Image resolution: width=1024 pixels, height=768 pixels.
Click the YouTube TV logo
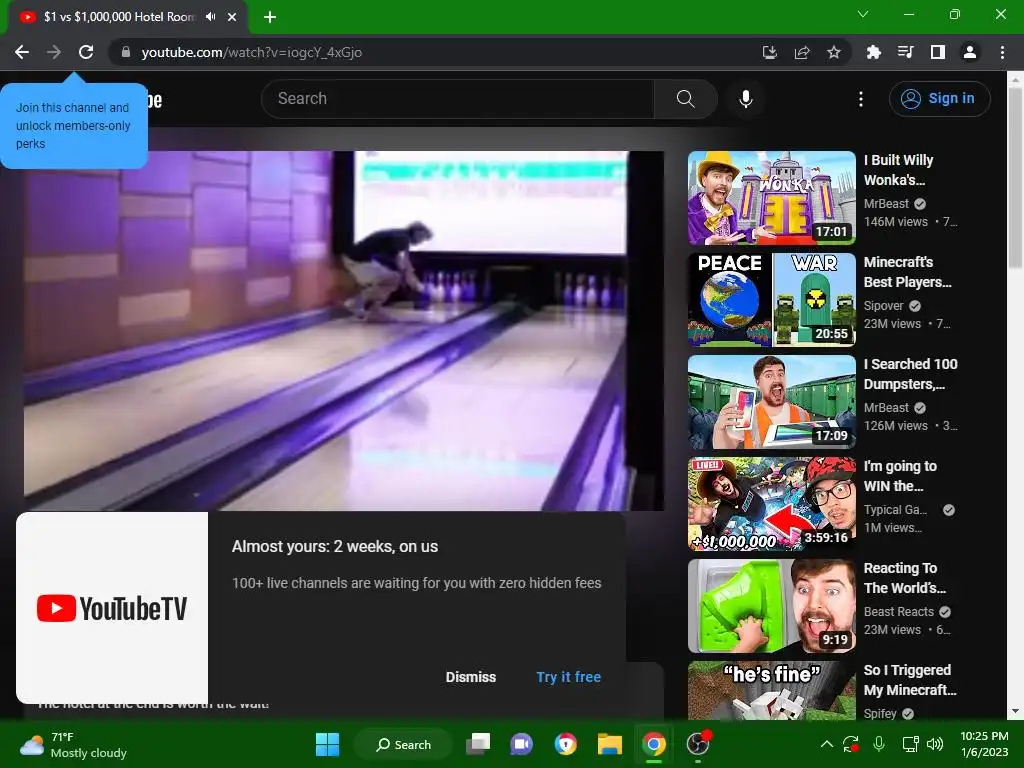[x=112, y=608]
